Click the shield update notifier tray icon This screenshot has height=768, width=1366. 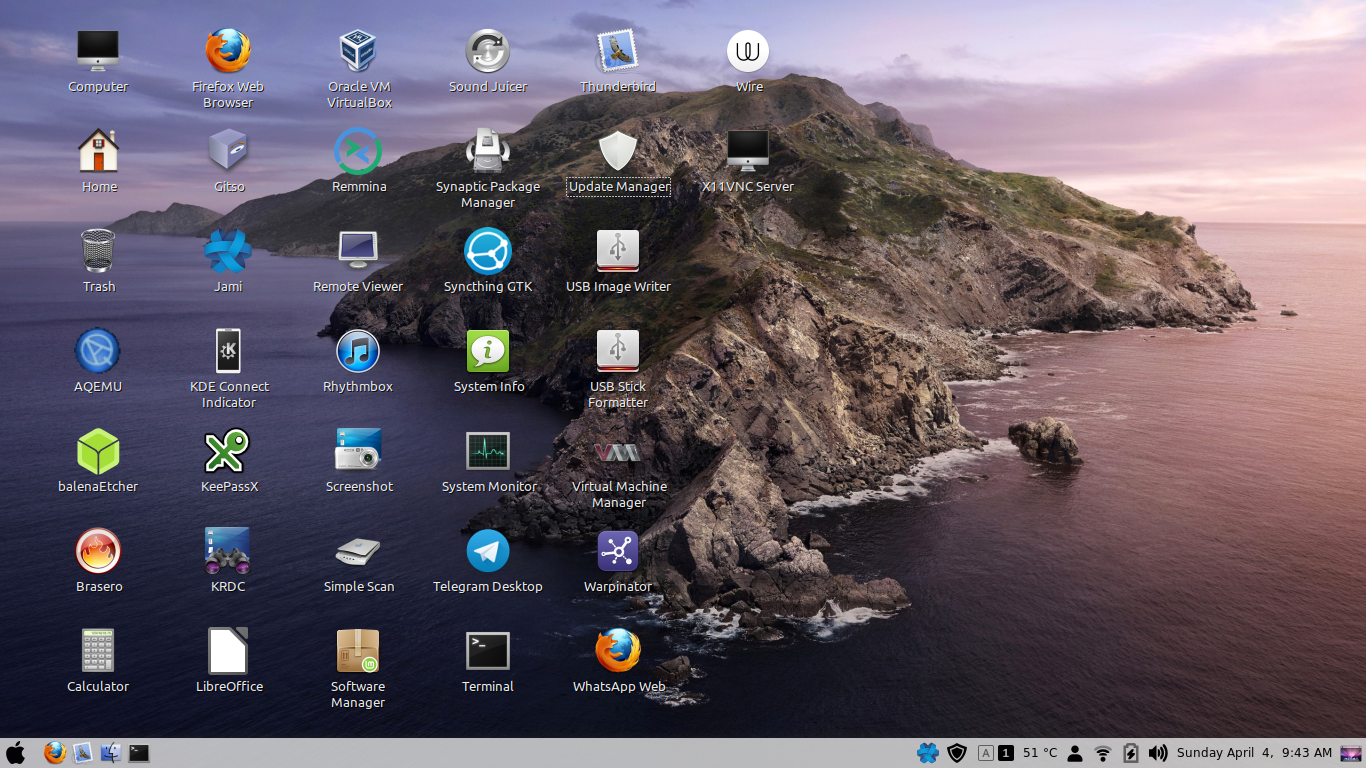[957, 753]
